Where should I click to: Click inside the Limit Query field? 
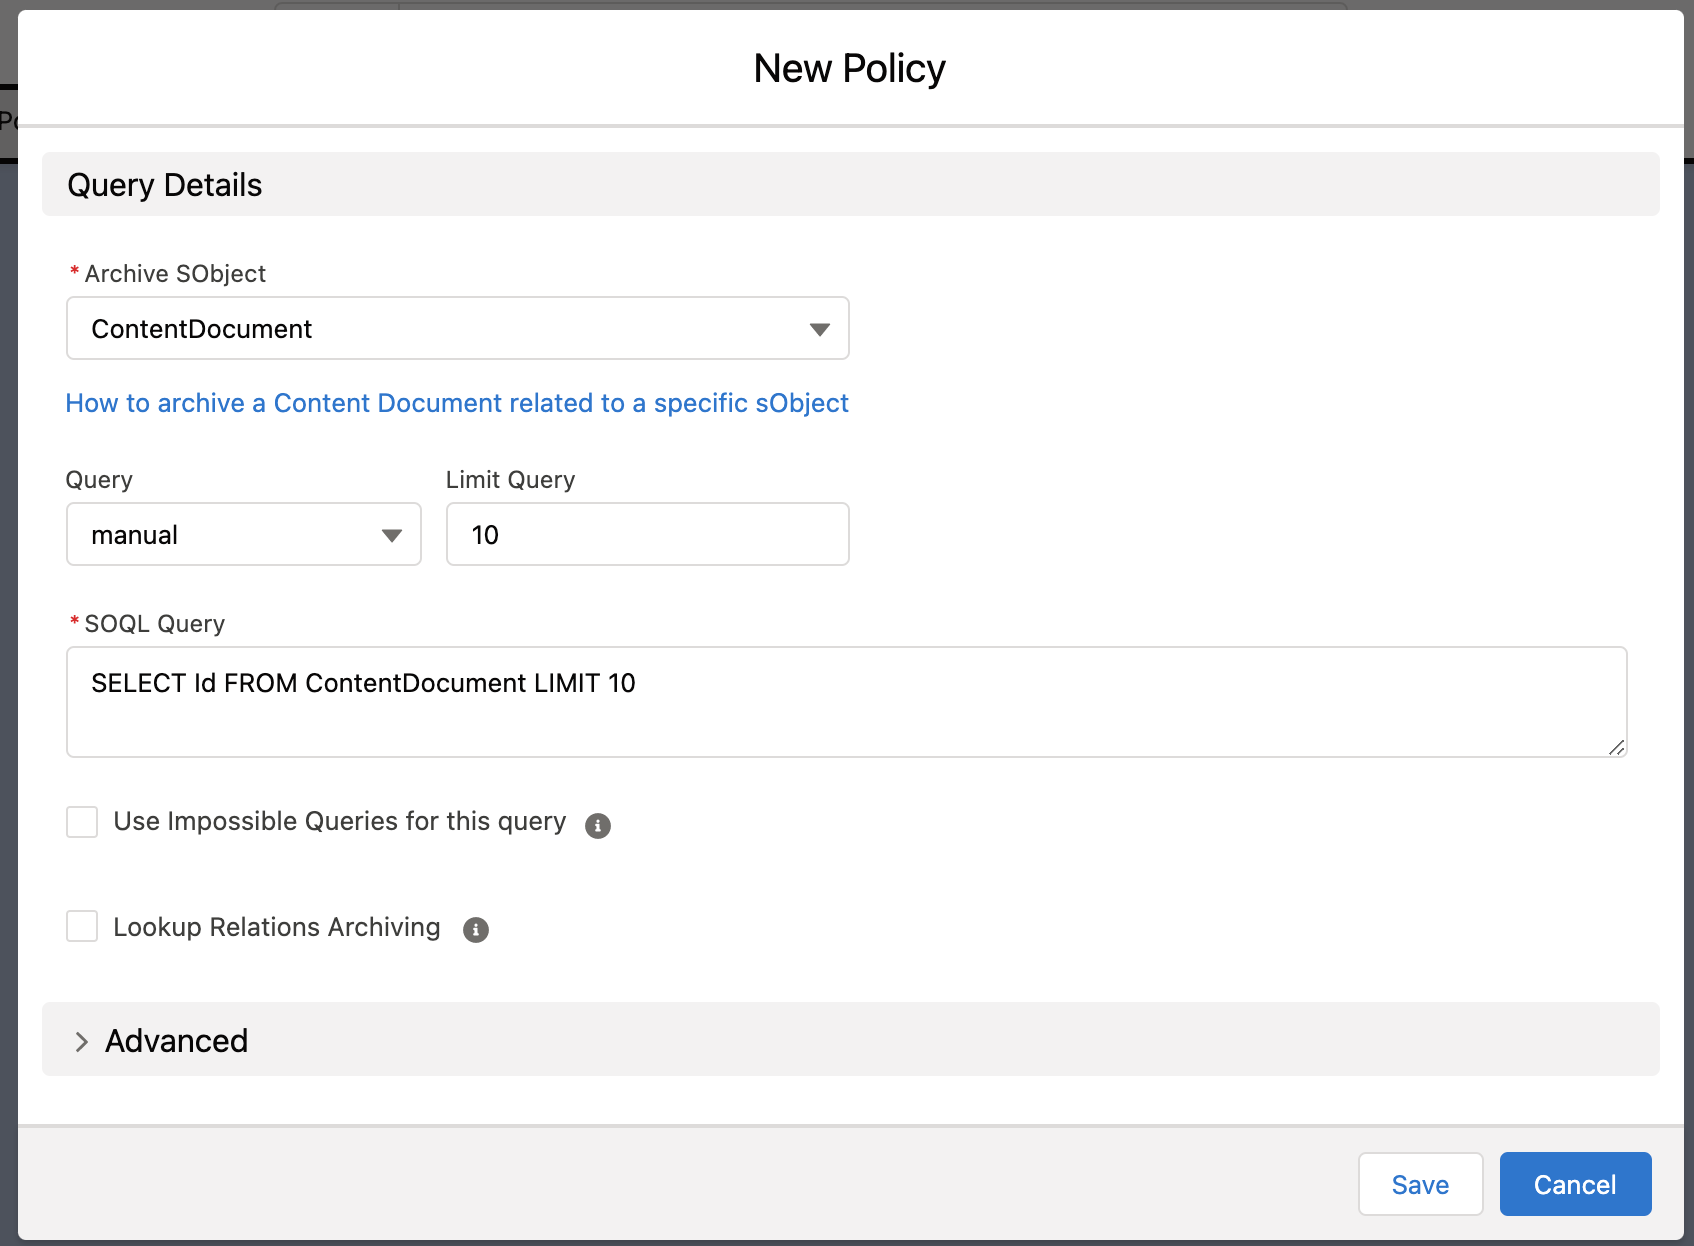(646, 534)
